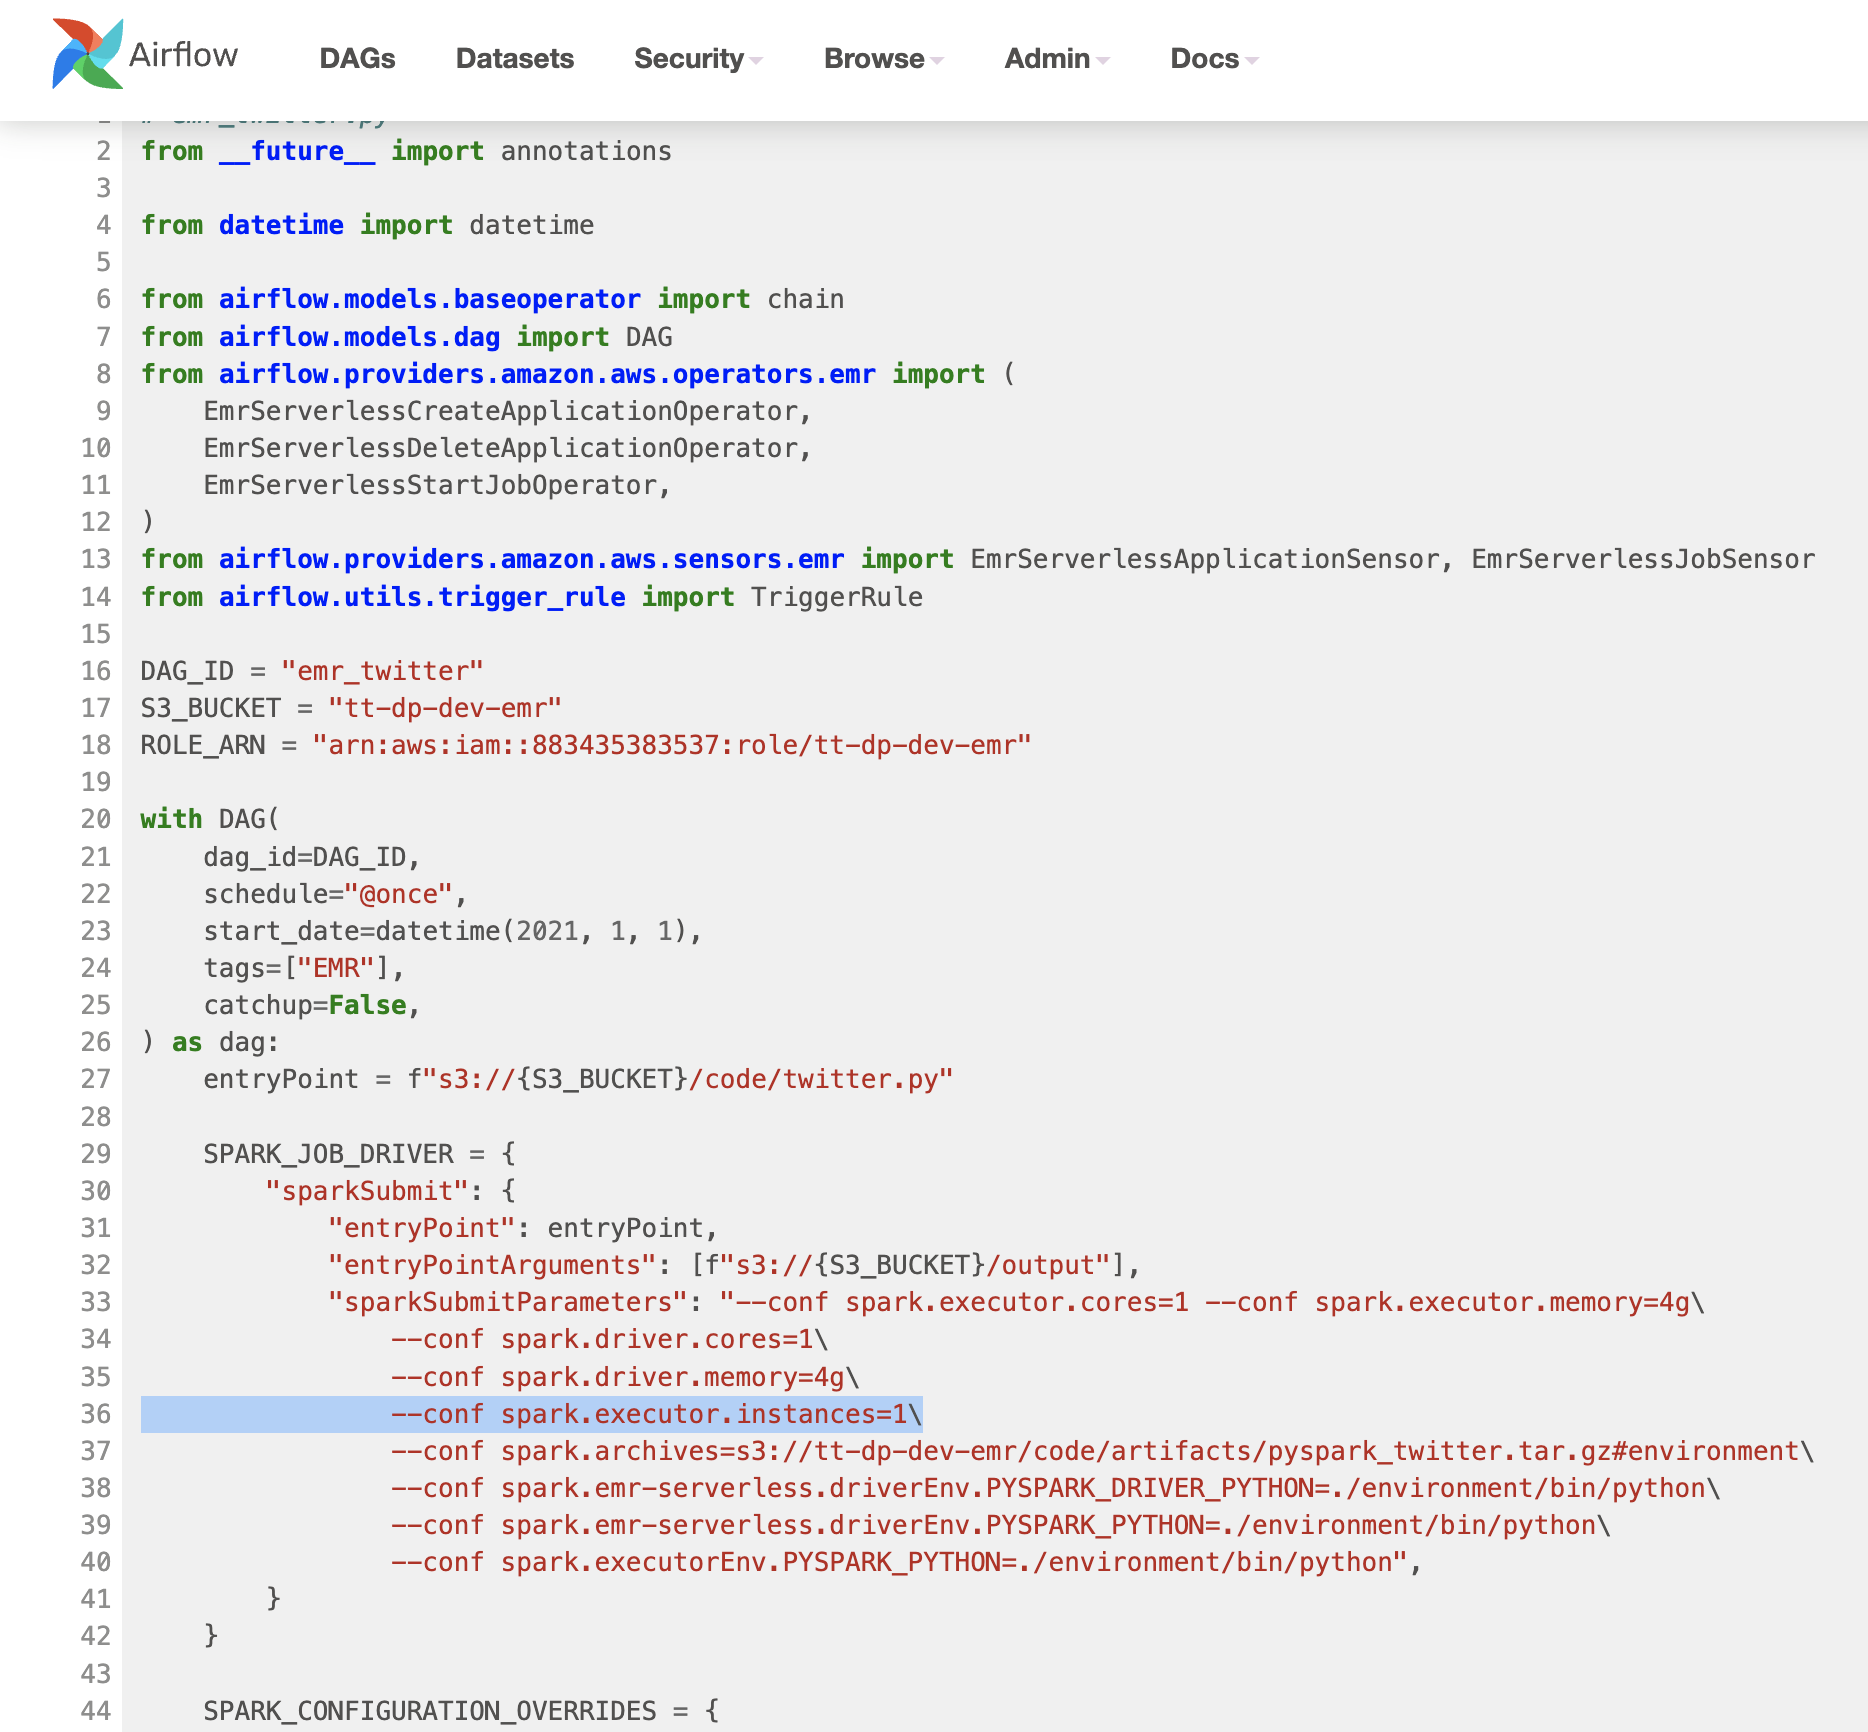Expand the Security dropdown menu
This screenshot has height=1732, width=1868.
coord(697,59)
